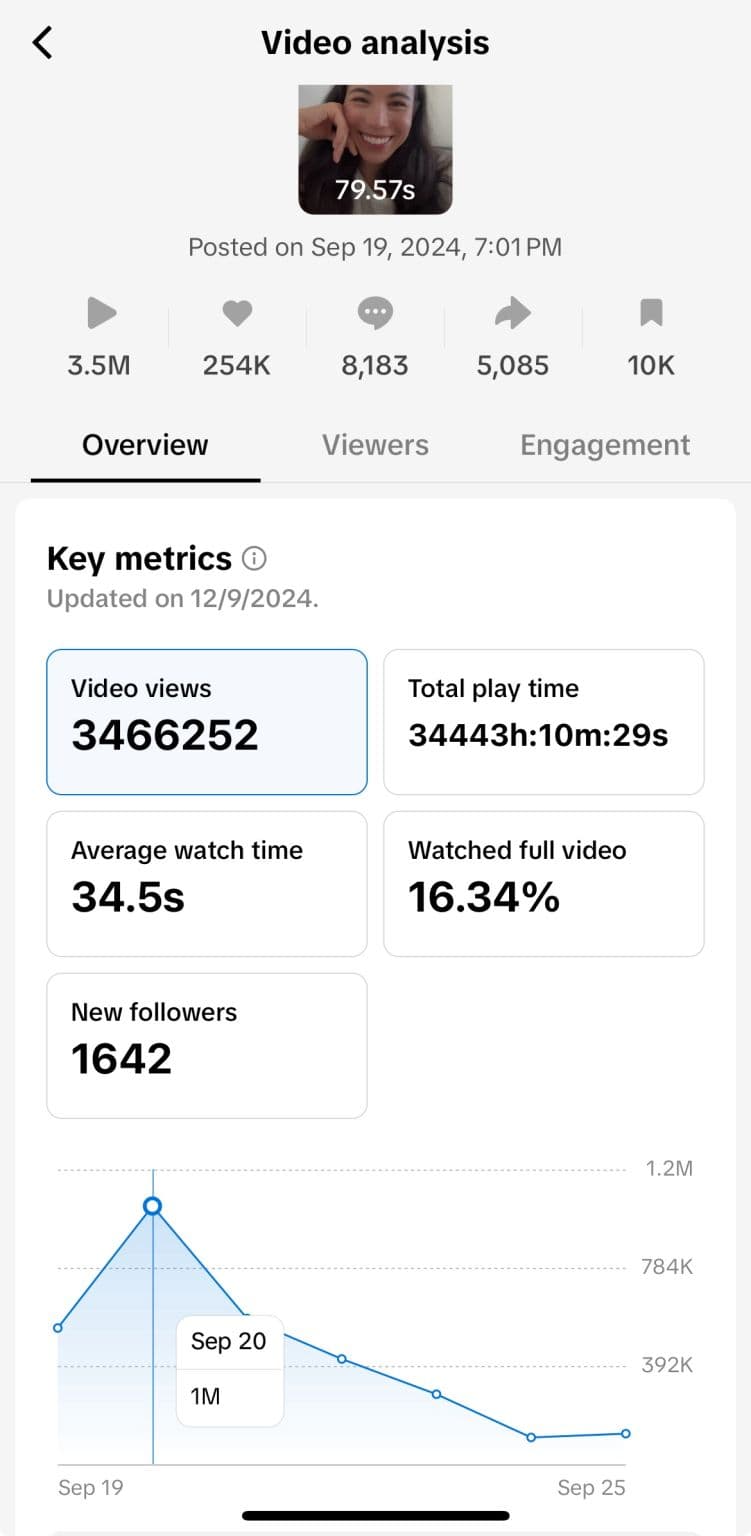Open the video thumbnail preview

coord(375,150)
